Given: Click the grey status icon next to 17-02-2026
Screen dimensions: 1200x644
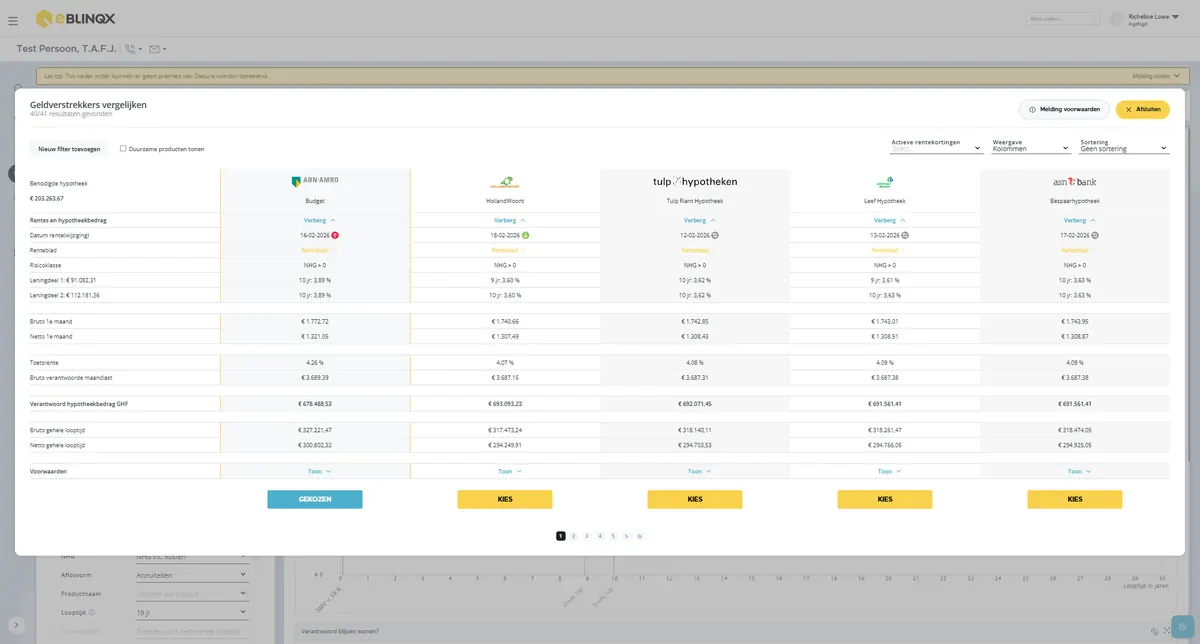Looking at the screenshot, I should 1095,235.
